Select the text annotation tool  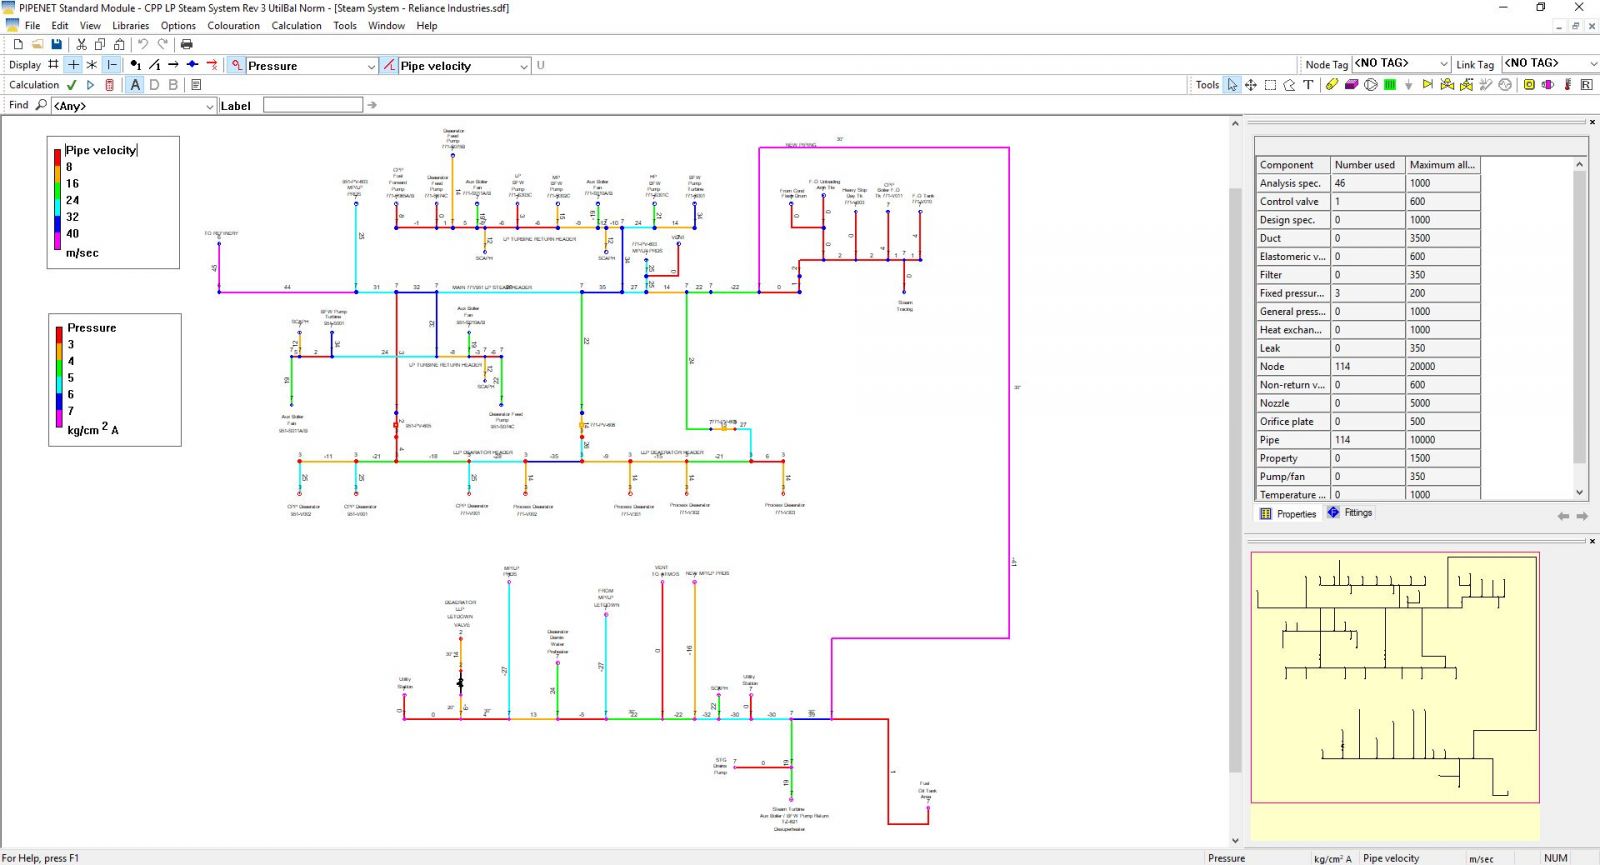pyautogui.click(x=1308, y=85)
